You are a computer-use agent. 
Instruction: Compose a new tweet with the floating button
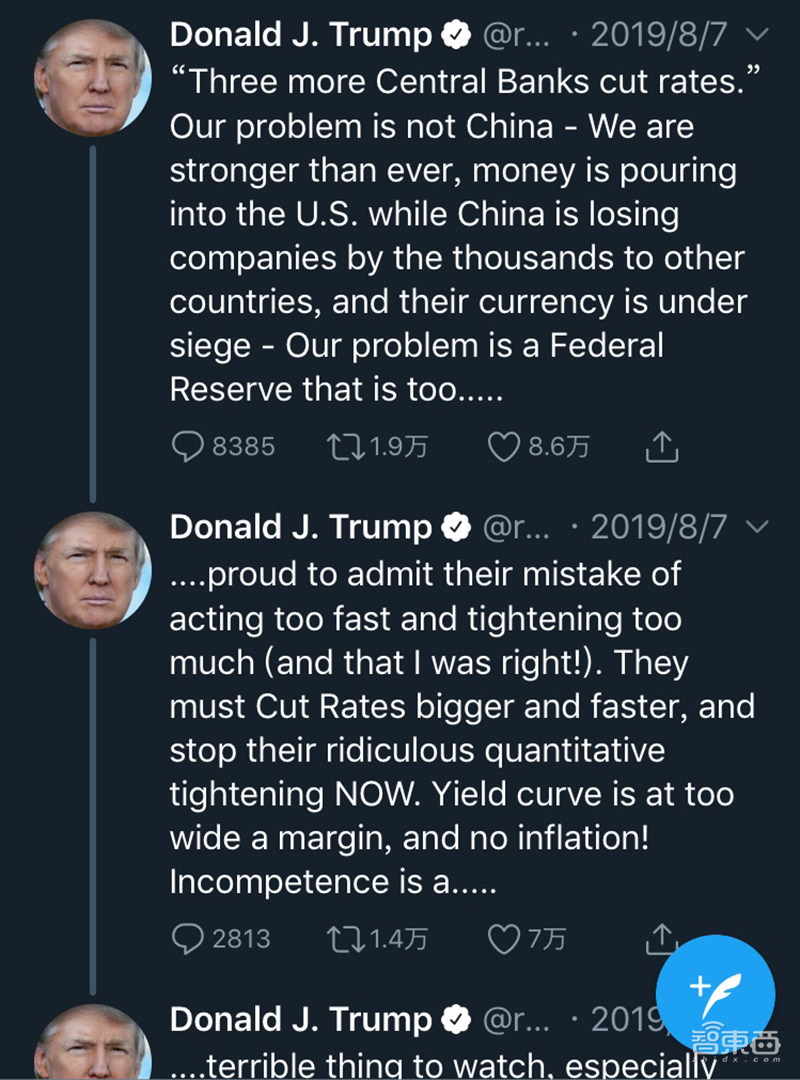tap(715, 992)
